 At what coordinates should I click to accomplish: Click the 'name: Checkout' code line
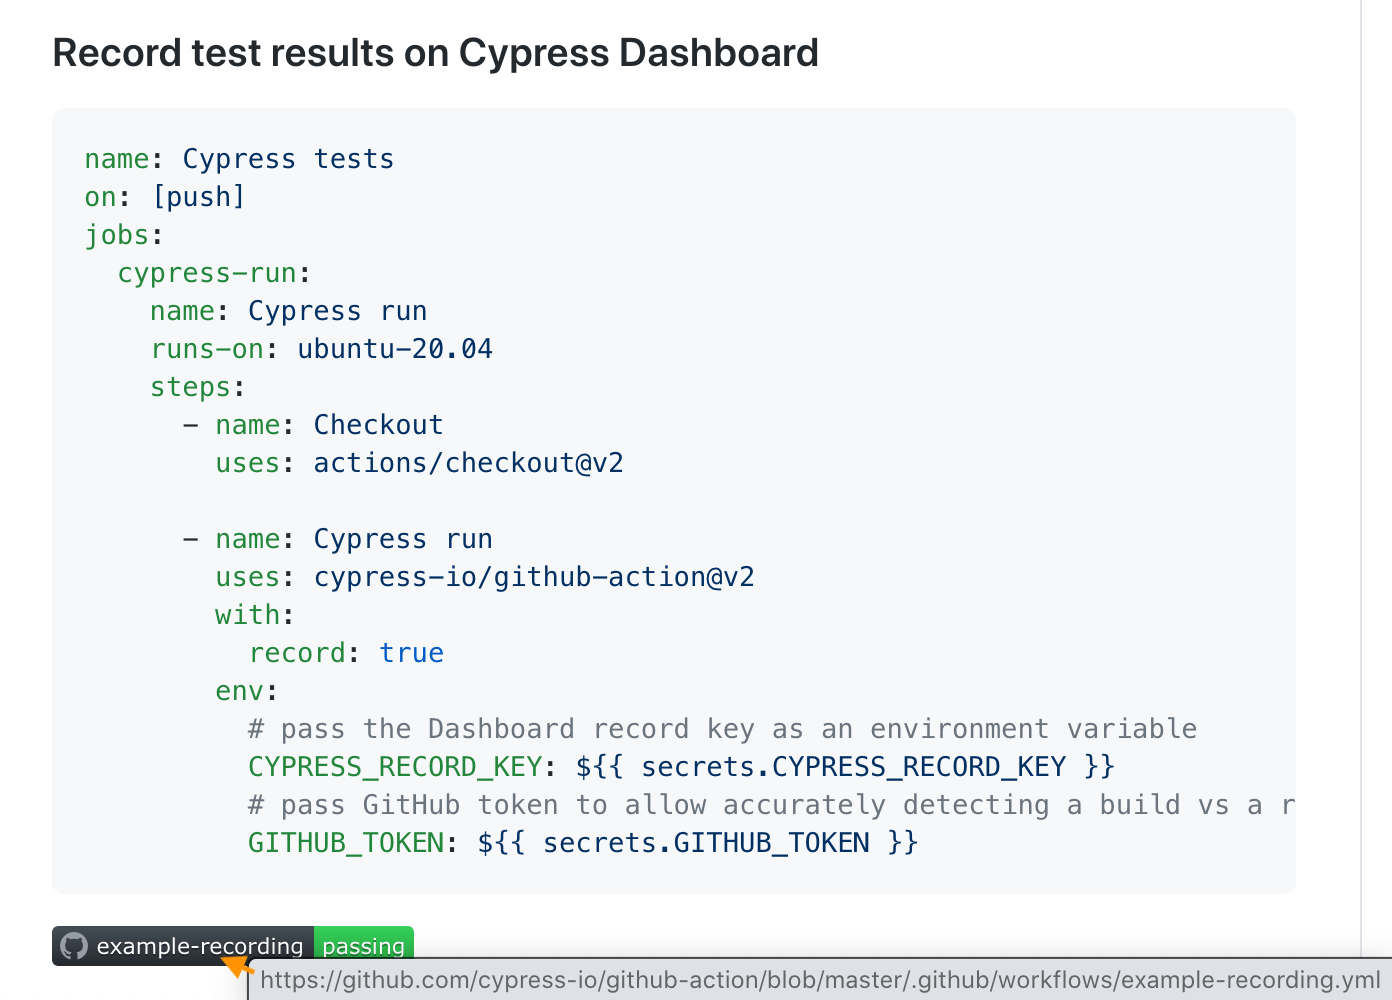point(313,425)
